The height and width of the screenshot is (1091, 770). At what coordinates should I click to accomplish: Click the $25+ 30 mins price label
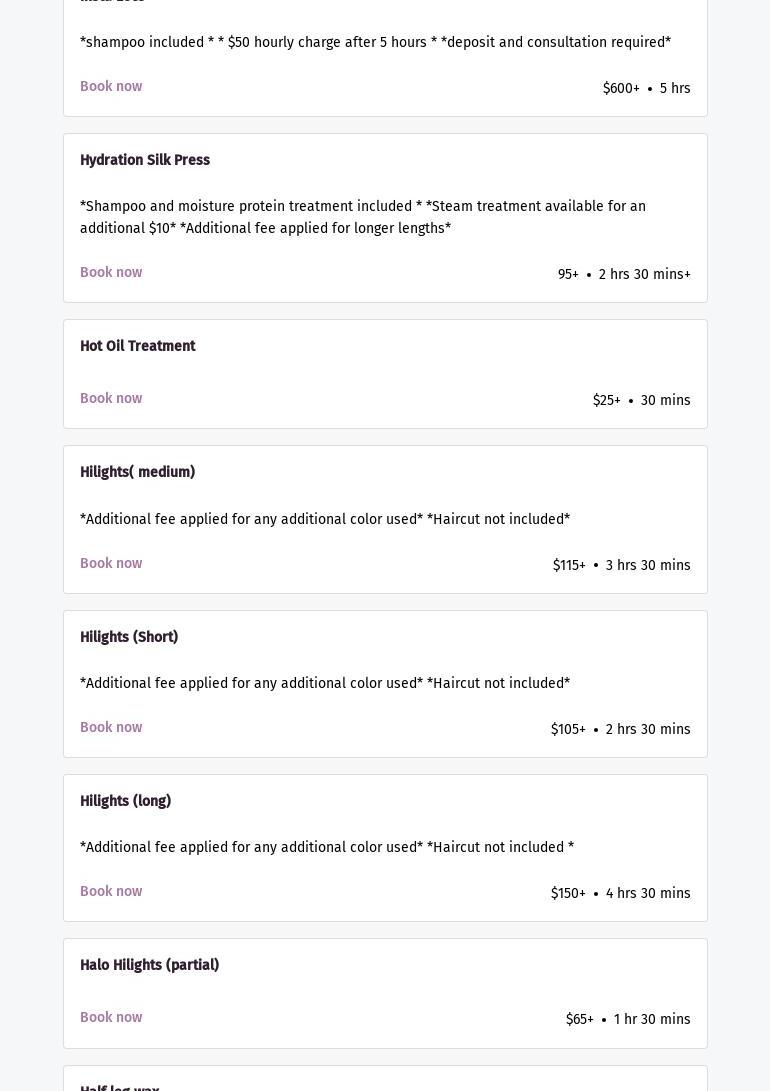tap(641, 401)
